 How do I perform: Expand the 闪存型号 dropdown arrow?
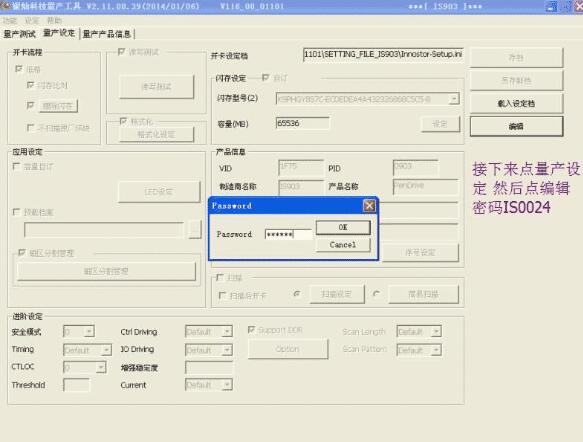click(x=454, y=99)
